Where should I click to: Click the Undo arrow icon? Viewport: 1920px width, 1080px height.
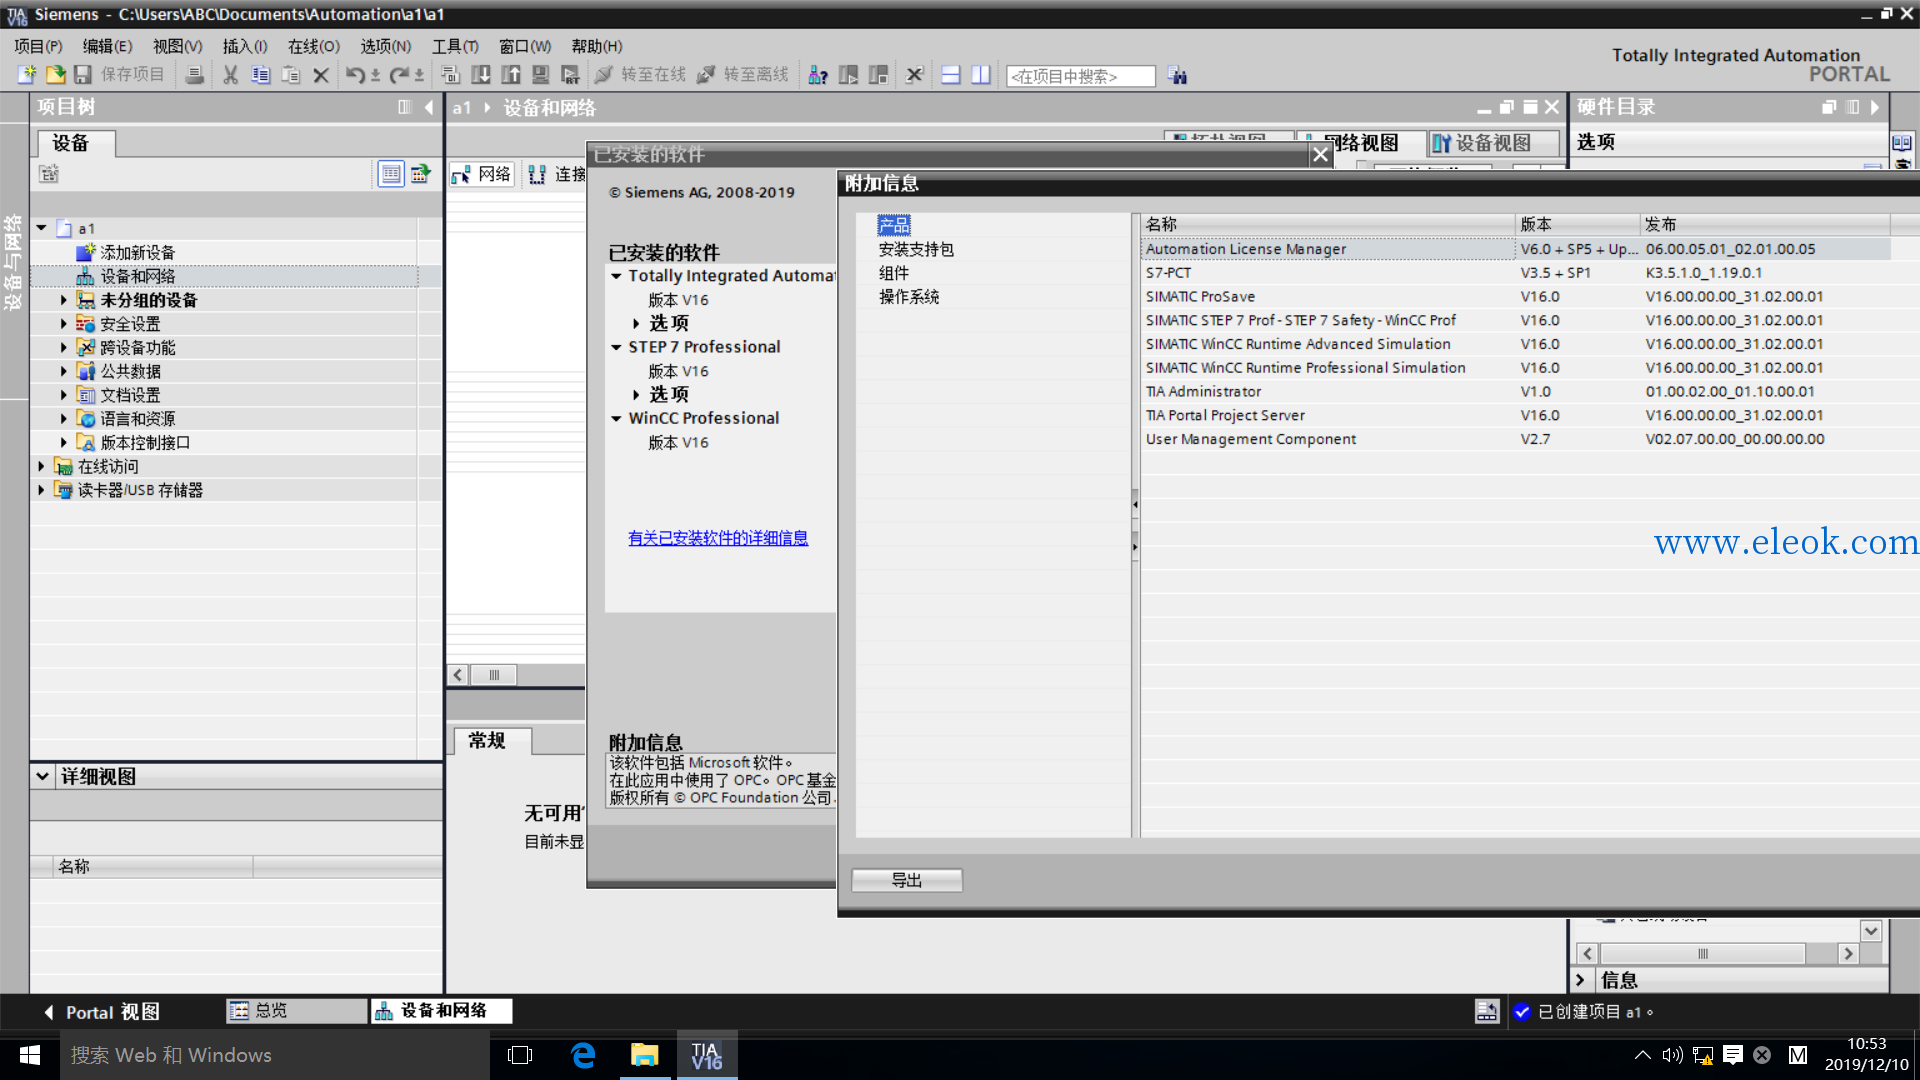(355, 75)
